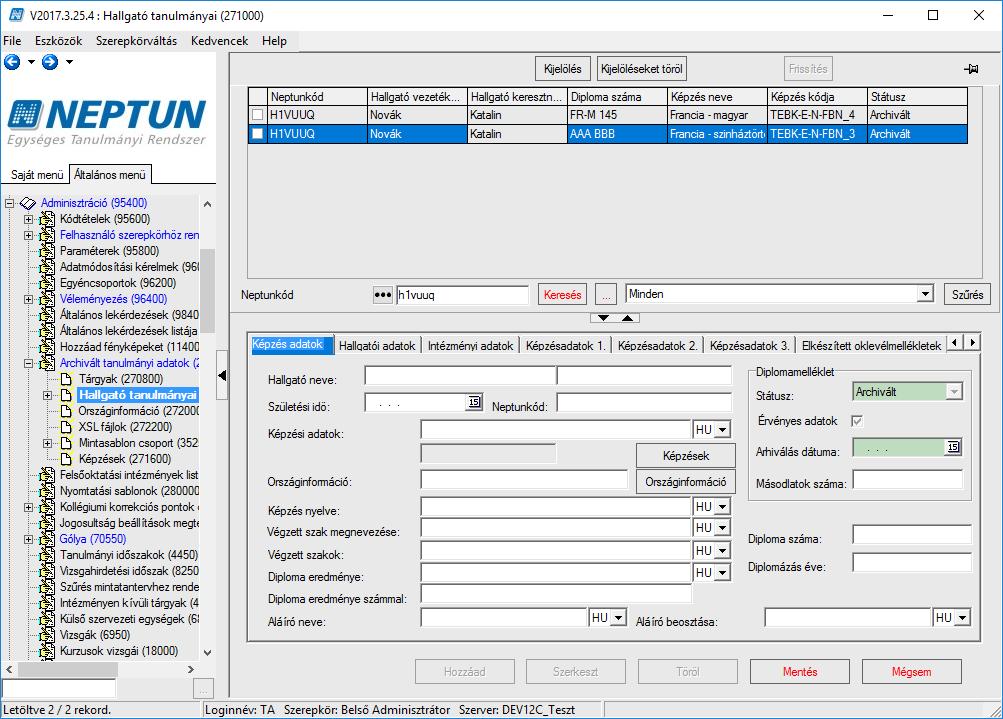Click the blue forward navigation arrow
This screenshot has width=1003, height=719.
(50, 62)
